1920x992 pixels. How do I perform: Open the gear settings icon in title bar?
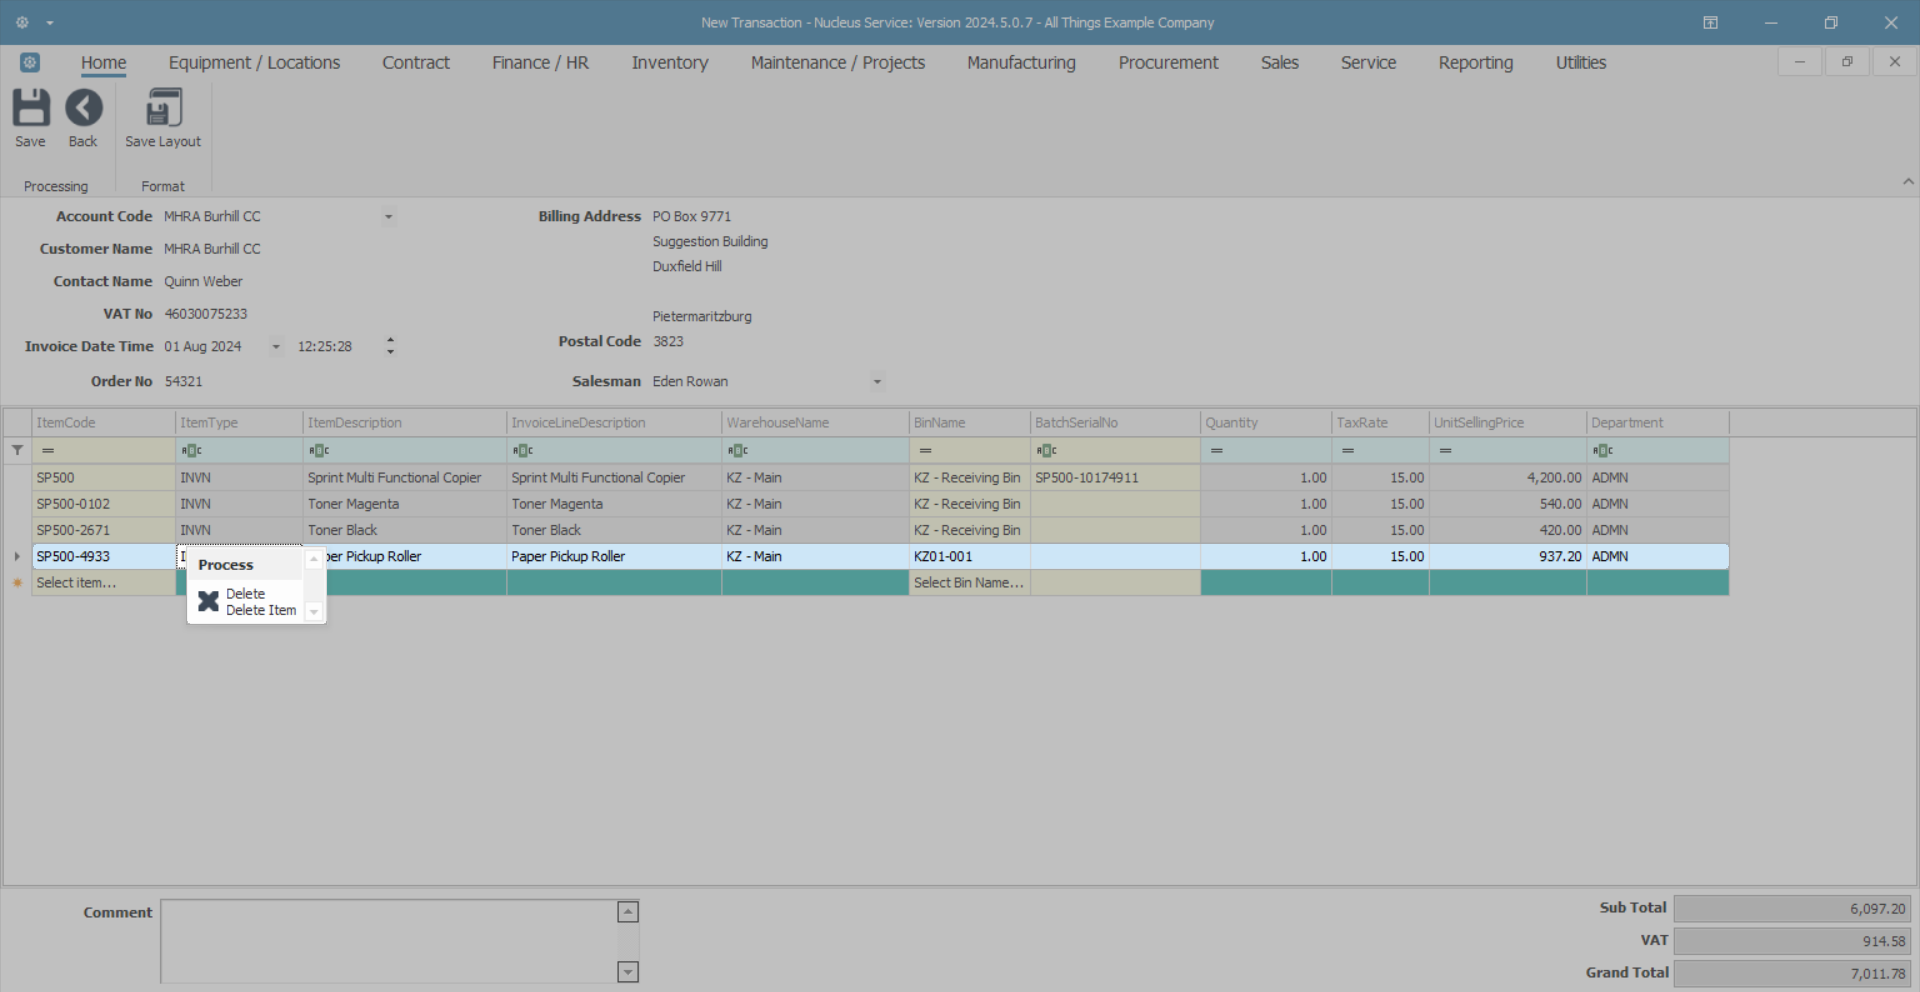(x=22, y=22)
